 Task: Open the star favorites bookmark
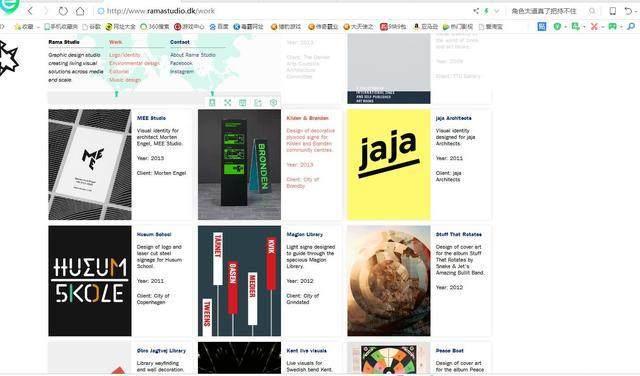click(x=24, y=27)
